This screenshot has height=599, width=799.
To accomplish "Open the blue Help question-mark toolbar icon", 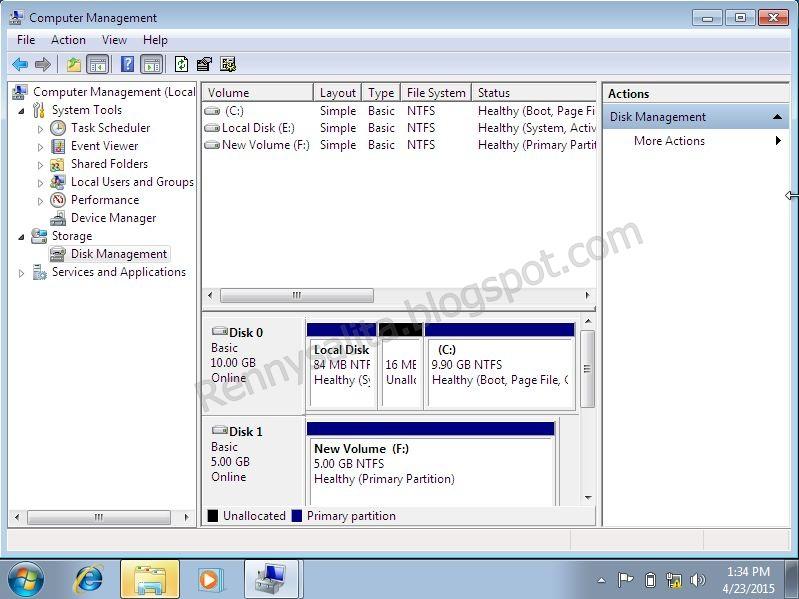I will point(127,64).
